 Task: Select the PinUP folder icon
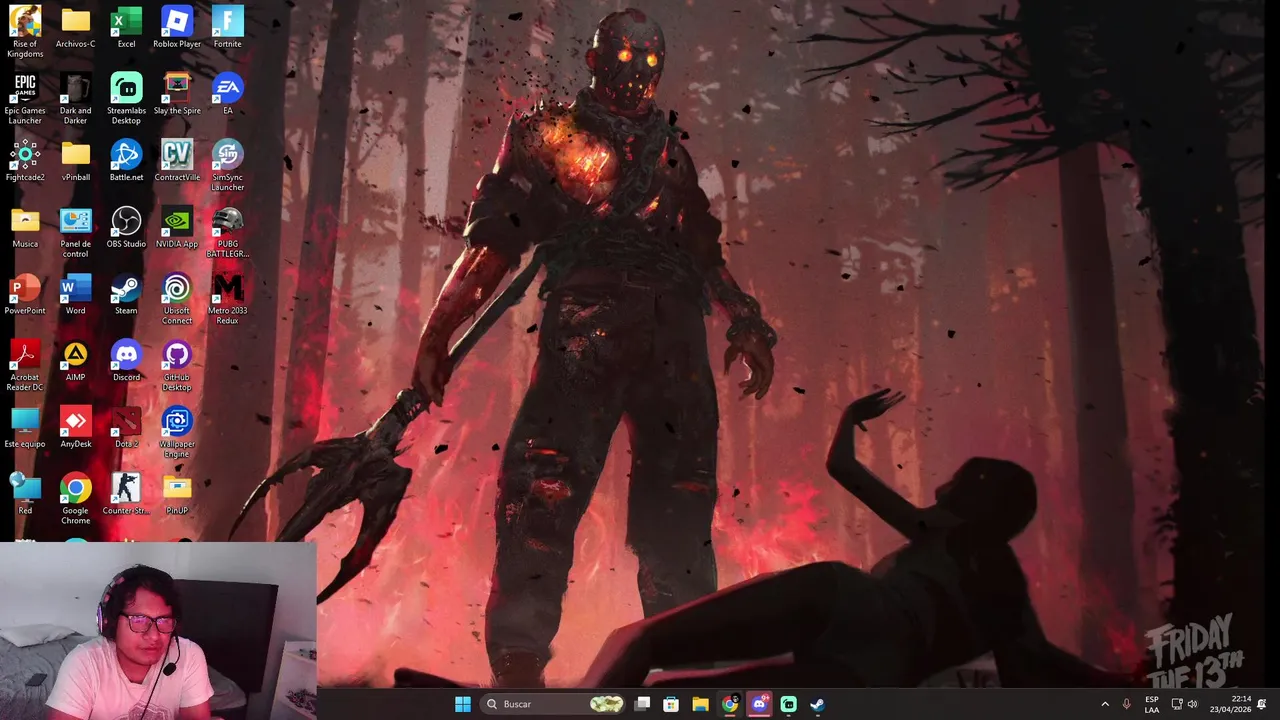click(x=177, y=494)
